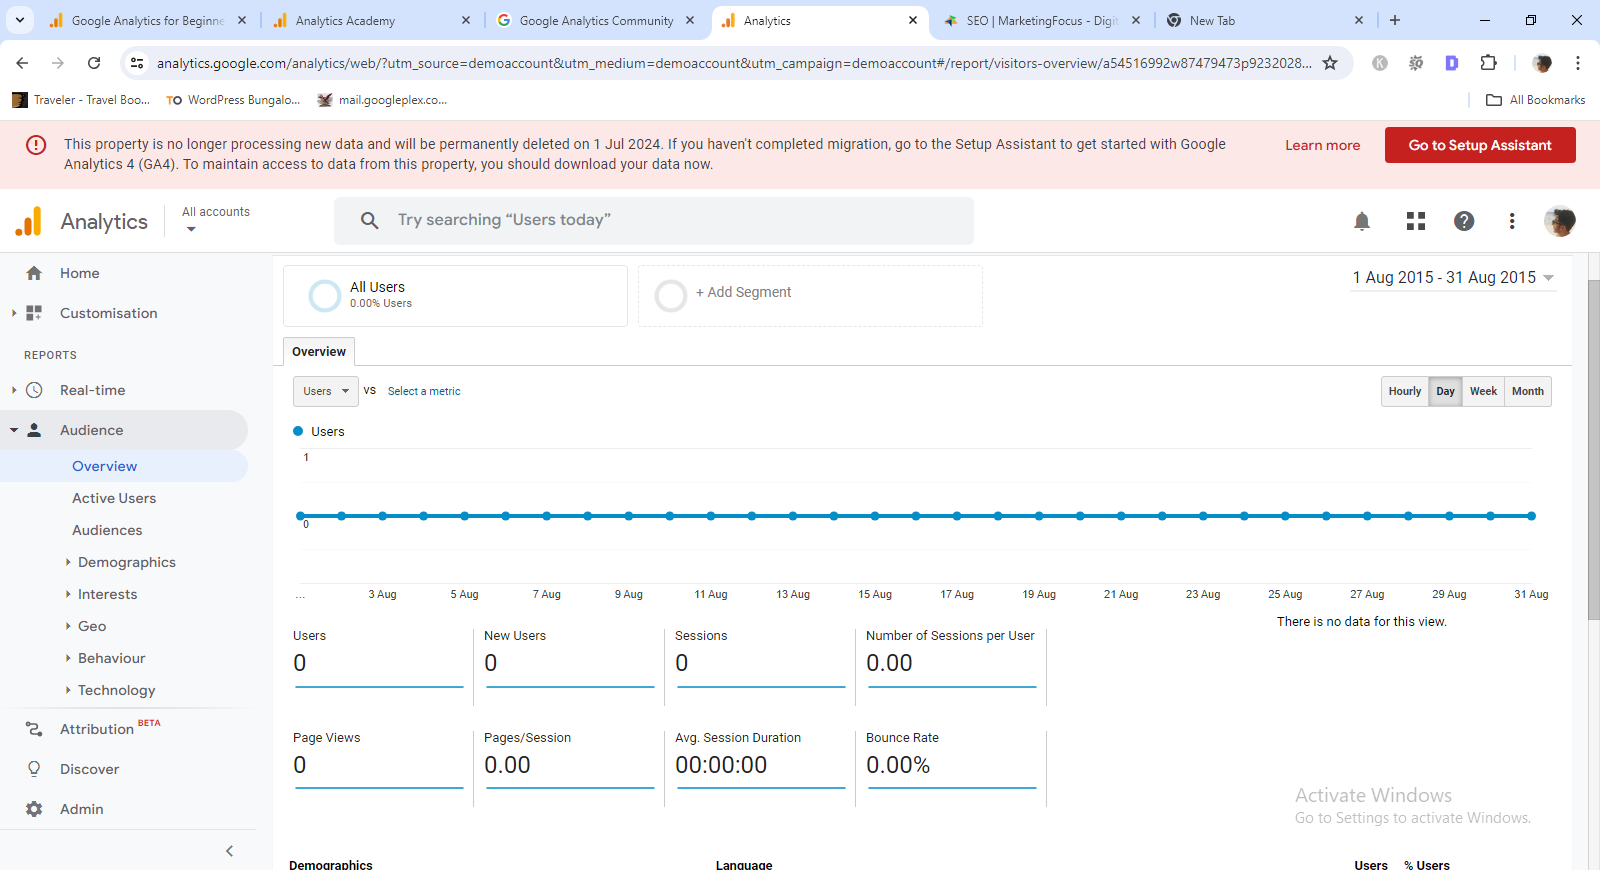Click the Google Analytics logo icon
The image size is (1600, 870).
click(x=29, y=221)
